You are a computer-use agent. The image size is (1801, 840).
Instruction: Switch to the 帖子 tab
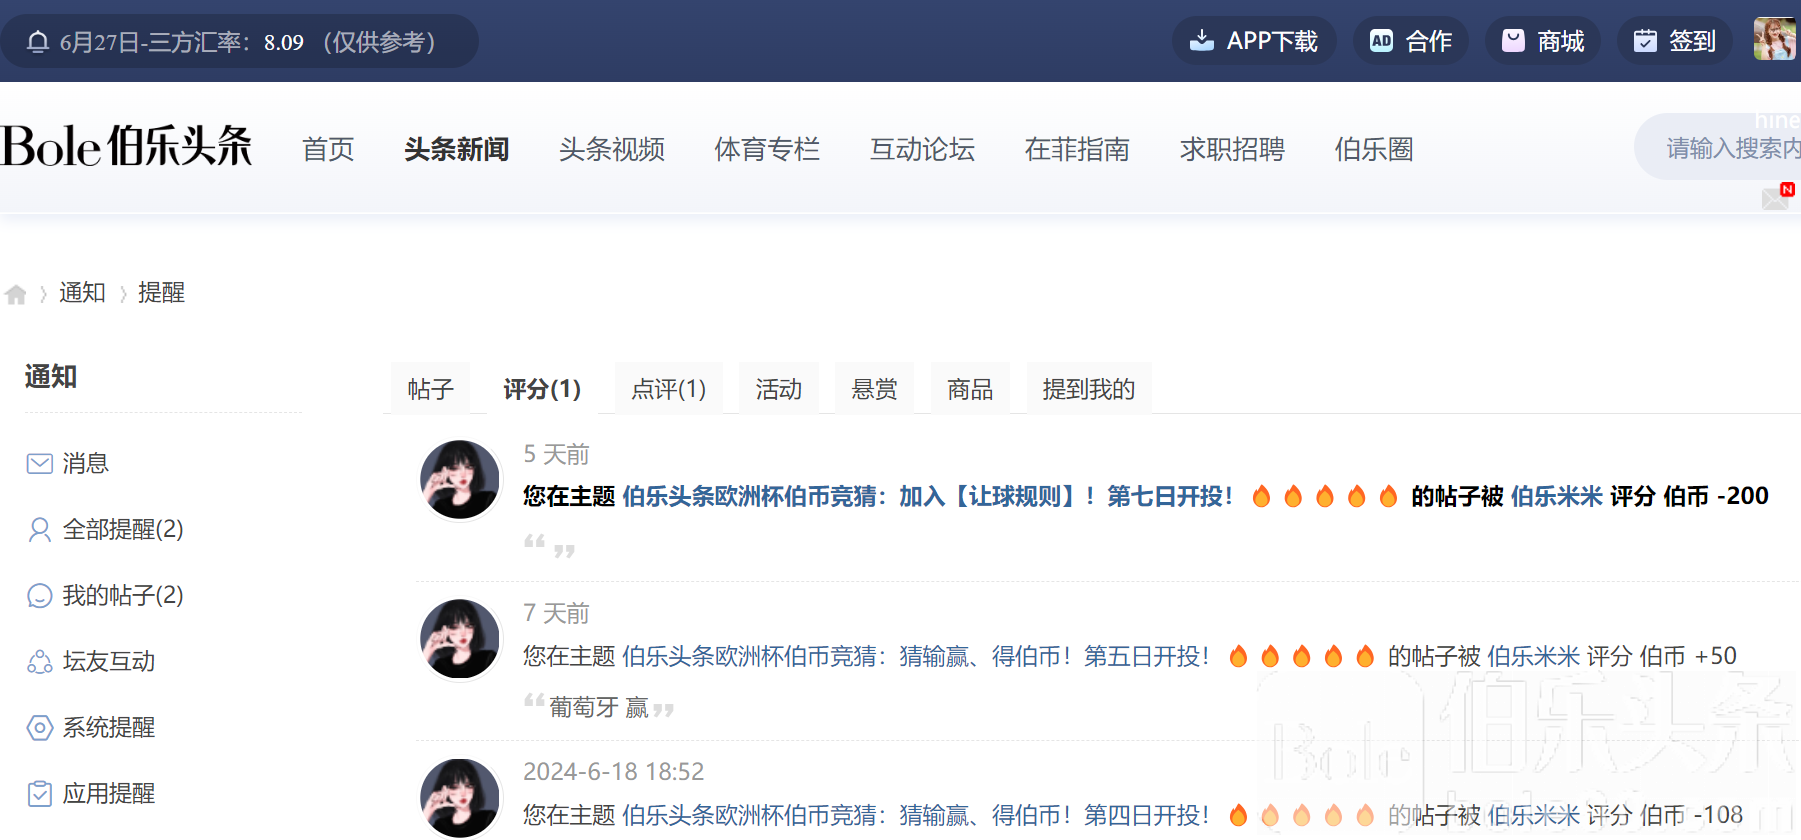click(x=431, y=388)
